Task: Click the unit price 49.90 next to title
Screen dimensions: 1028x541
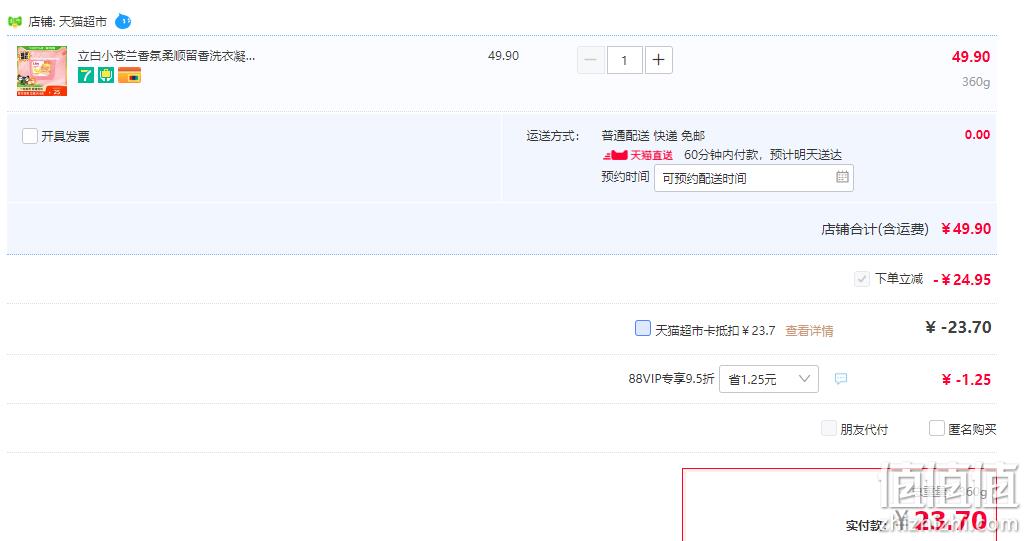Action: click(503, 56)
